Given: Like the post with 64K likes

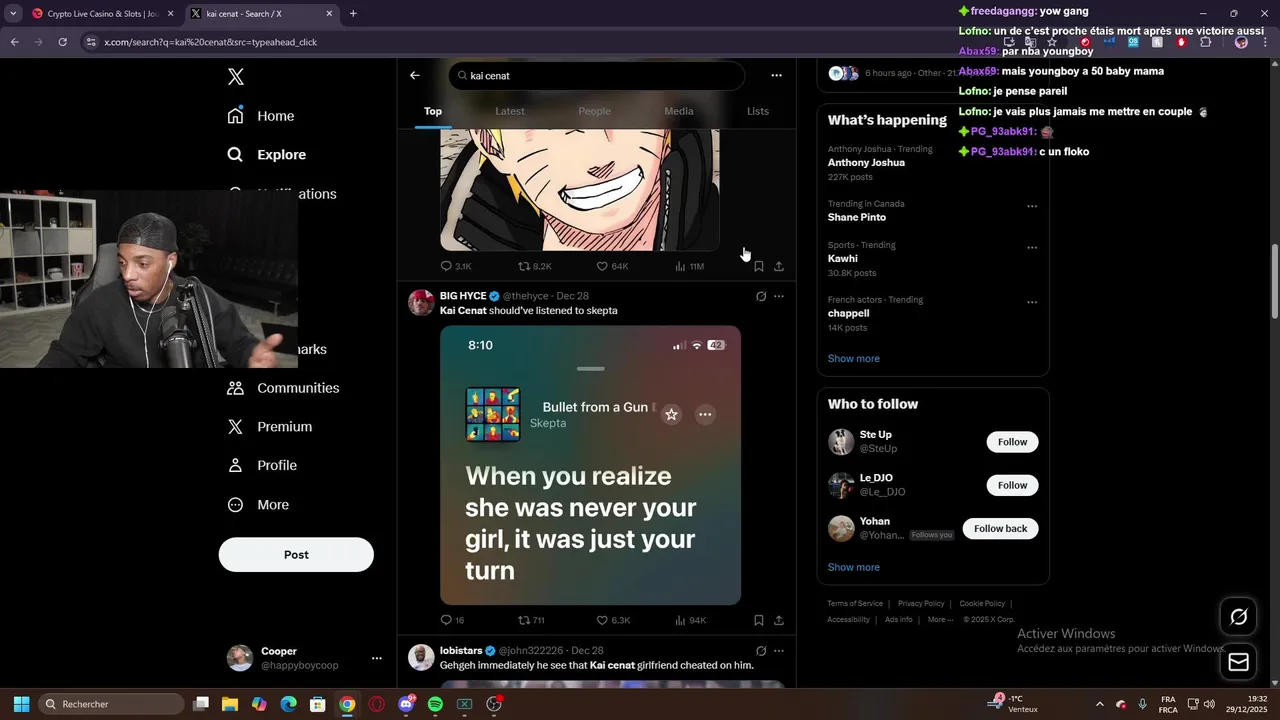Looking at the screenshot, I should pos(612,266).
